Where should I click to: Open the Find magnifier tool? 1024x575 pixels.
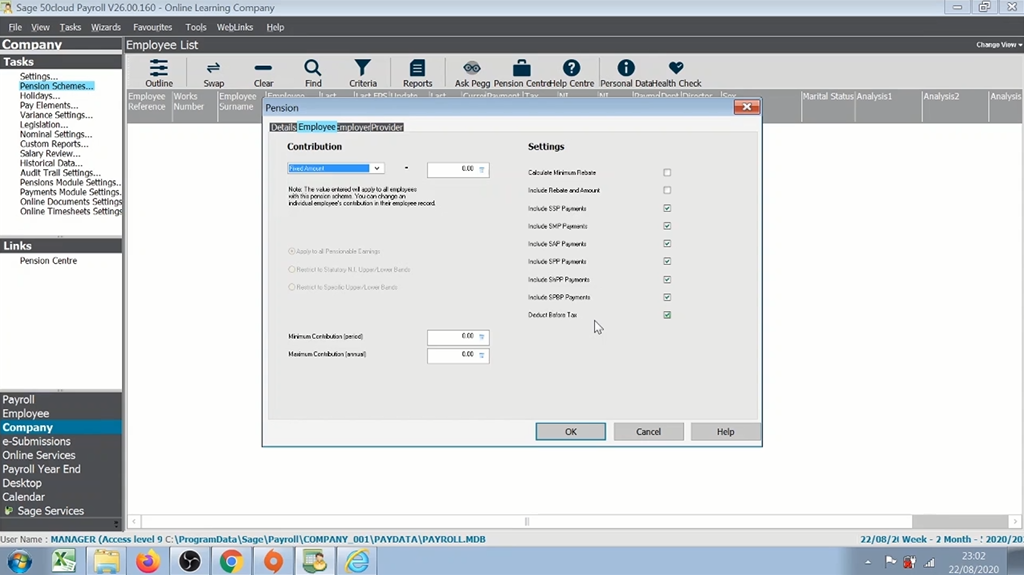(x=313, y=73)
